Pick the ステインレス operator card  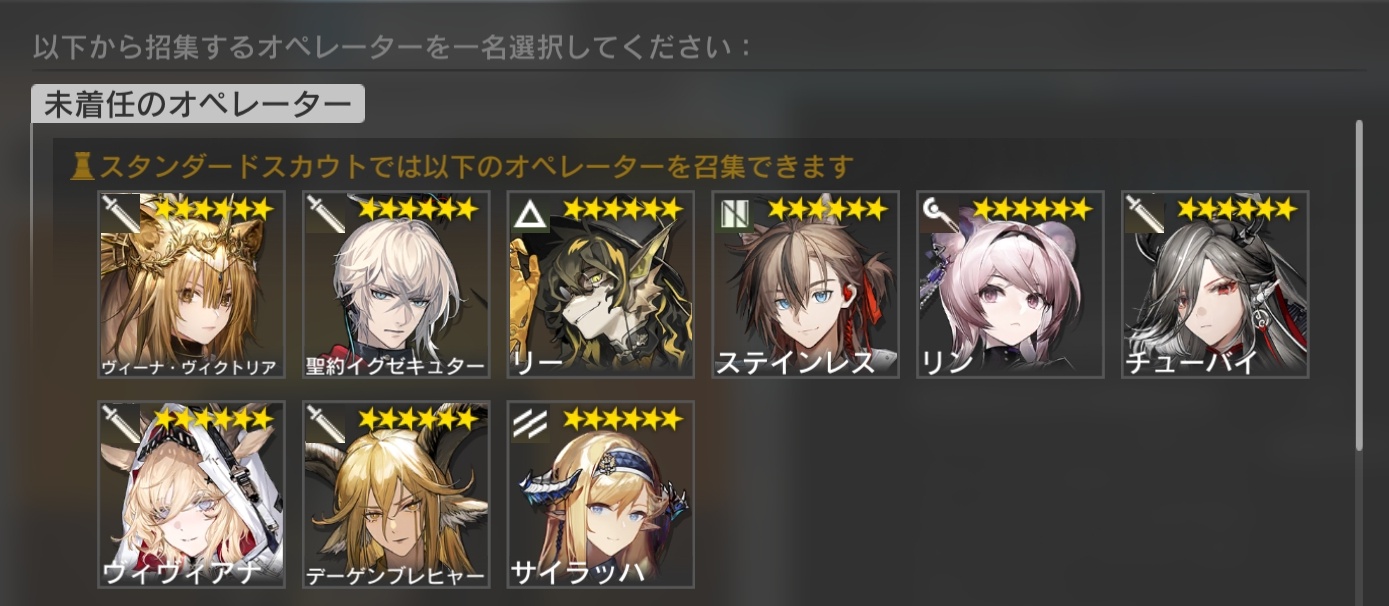(x=805, y=285)
